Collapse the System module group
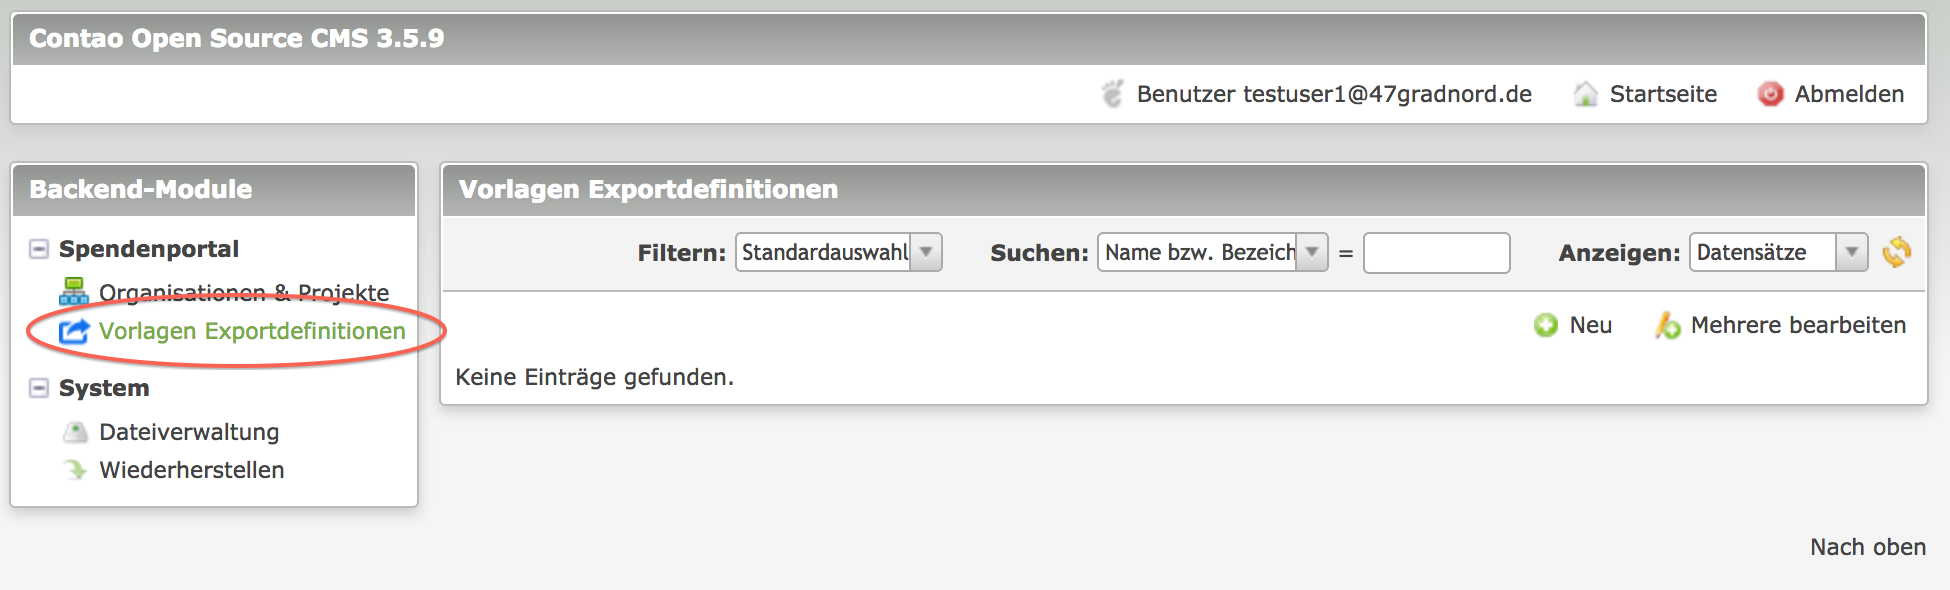Screen dimensions: 1950x590 coord(39,388)
